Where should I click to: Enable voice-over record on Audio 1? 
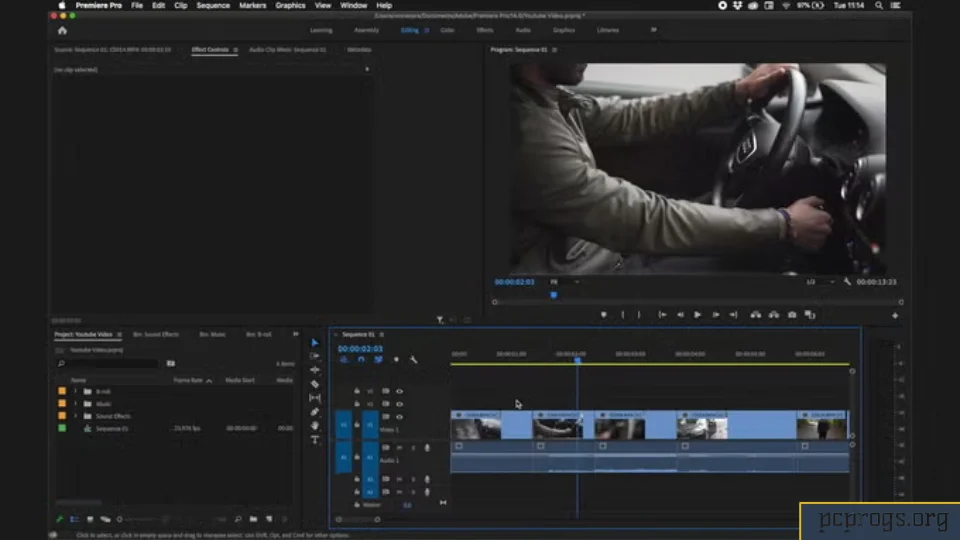coord(427,448)
